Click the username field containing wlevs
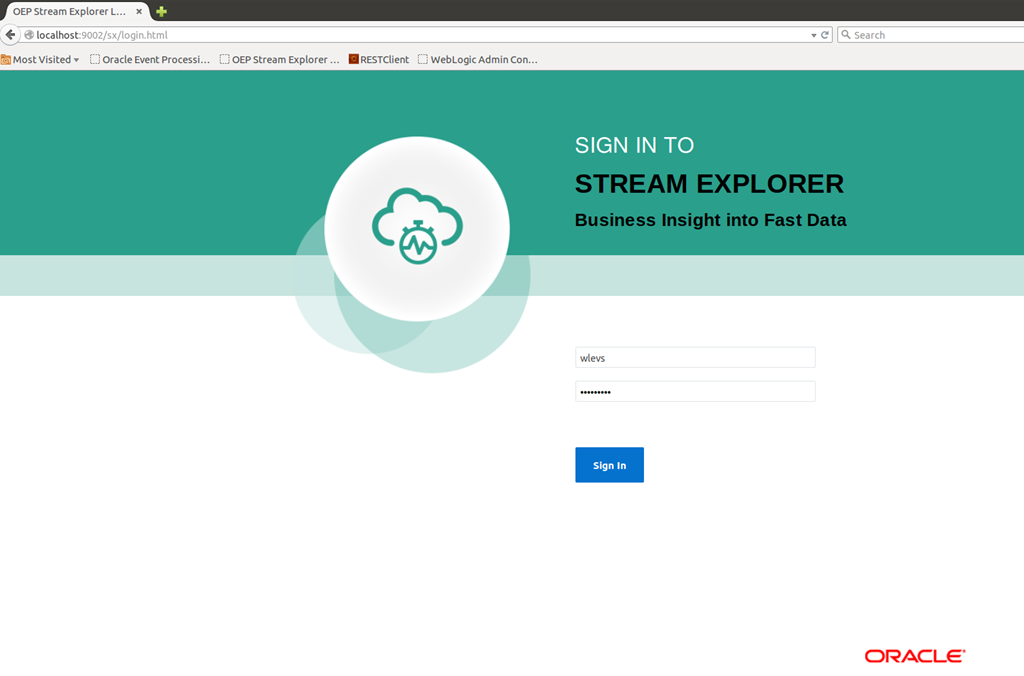1024x676 pixels. (x=695, y=358)
